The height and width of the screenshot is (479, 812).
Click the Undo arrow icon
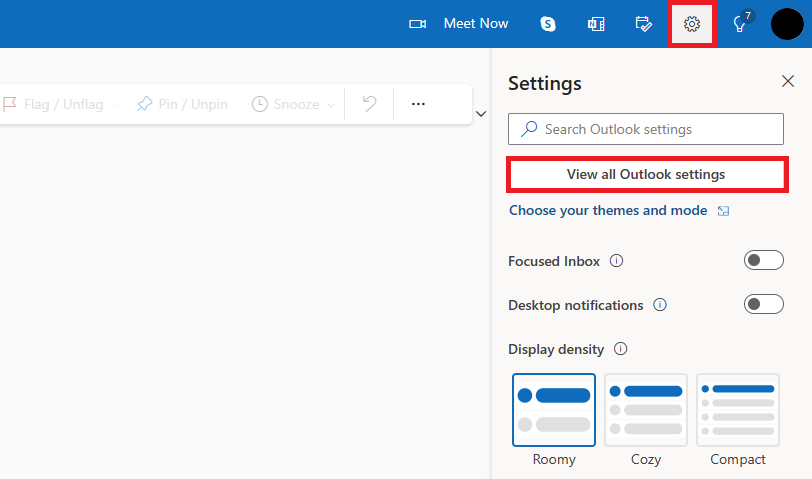(x=369, y=104)
